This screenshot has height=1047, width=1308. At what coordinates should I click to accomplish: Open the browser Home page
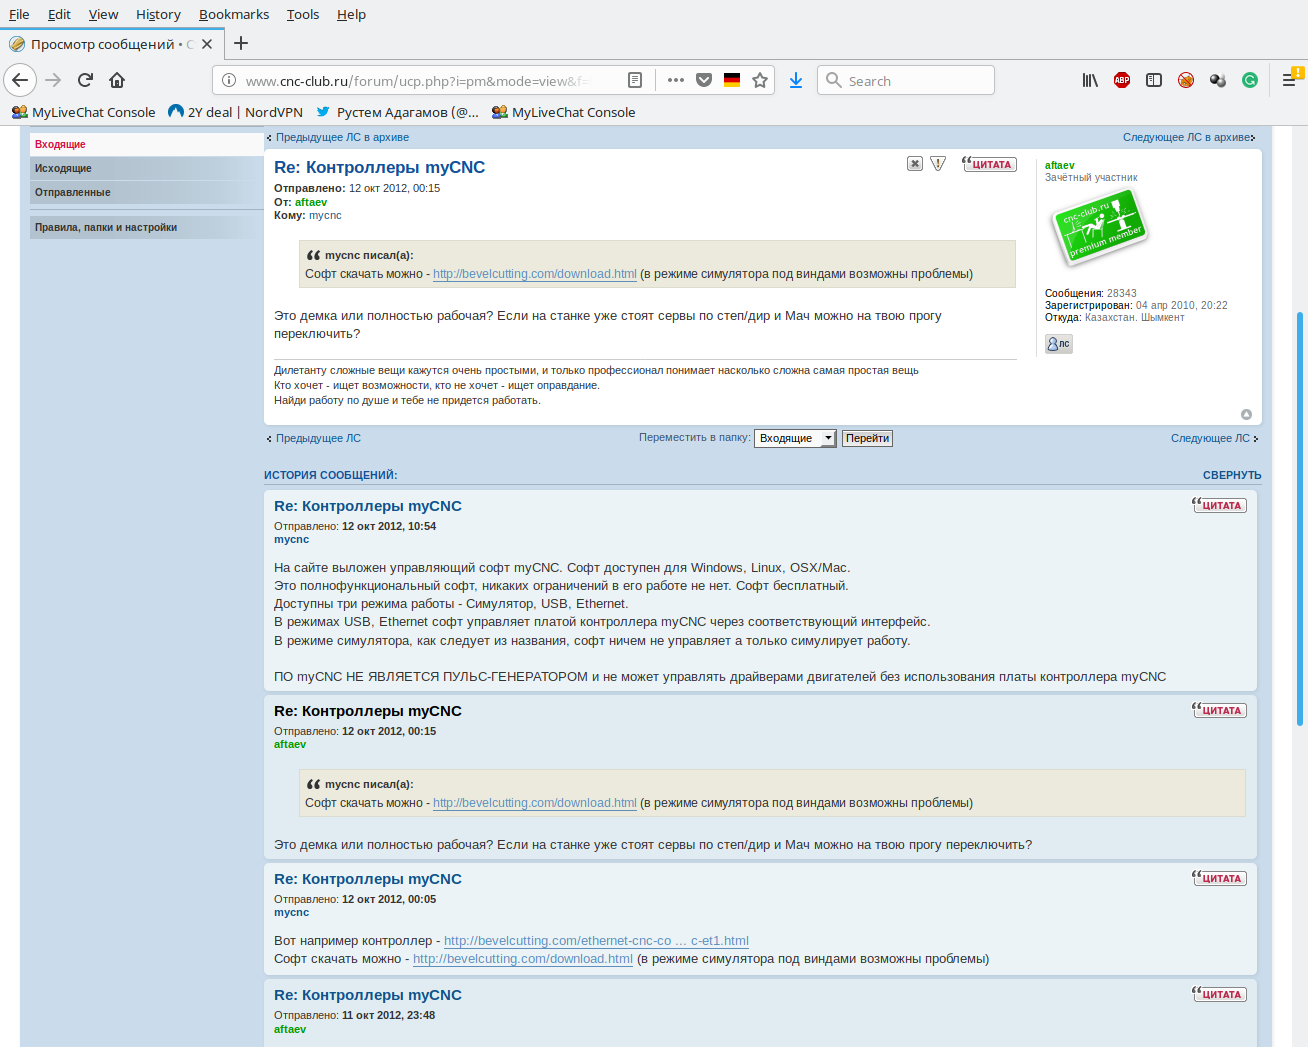tap(117, 80)
